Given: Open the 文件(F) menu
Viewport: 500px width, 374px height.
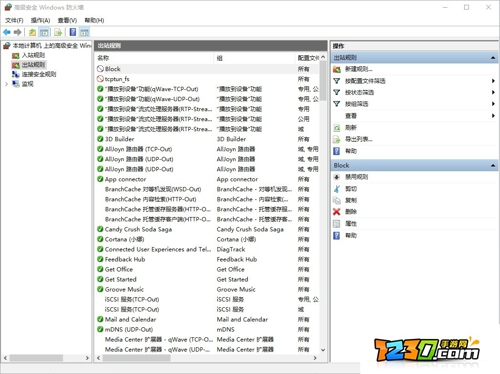Looking at the screenshot, I should pos(14,20).
